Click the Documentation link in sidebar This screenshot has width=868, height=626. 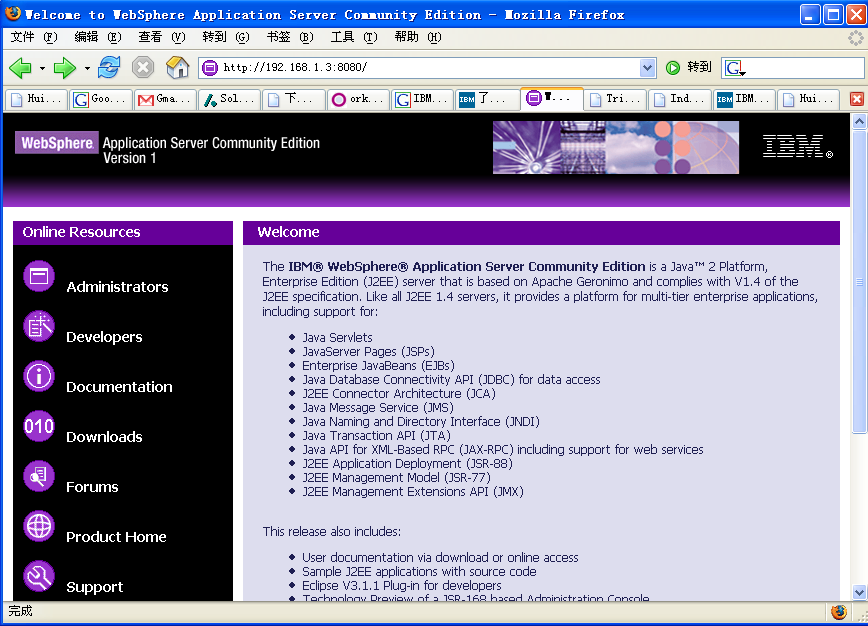pos(119,387)
